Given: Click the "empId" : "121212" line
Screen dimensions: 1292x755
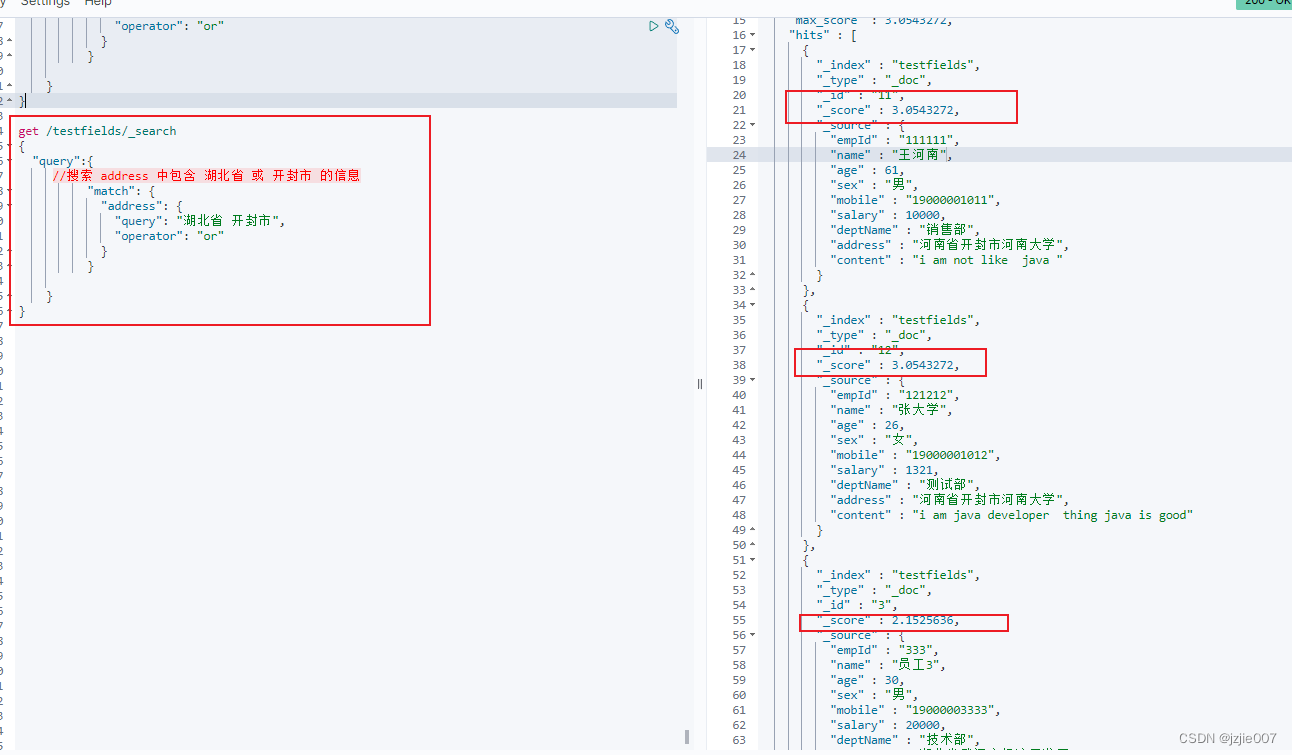Looking at the screenshot, I should 894,395.
